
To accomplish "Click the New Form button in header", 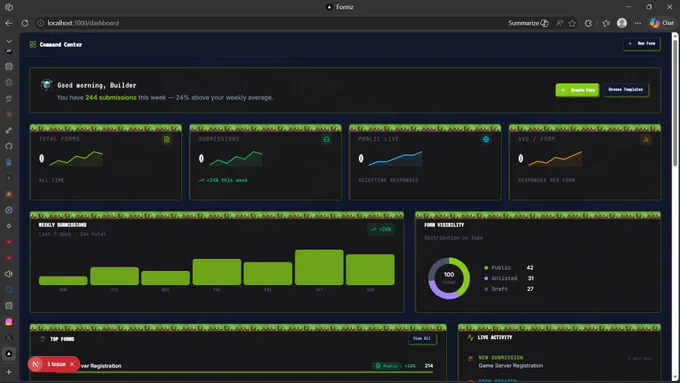I will click(x=642, y=43).
